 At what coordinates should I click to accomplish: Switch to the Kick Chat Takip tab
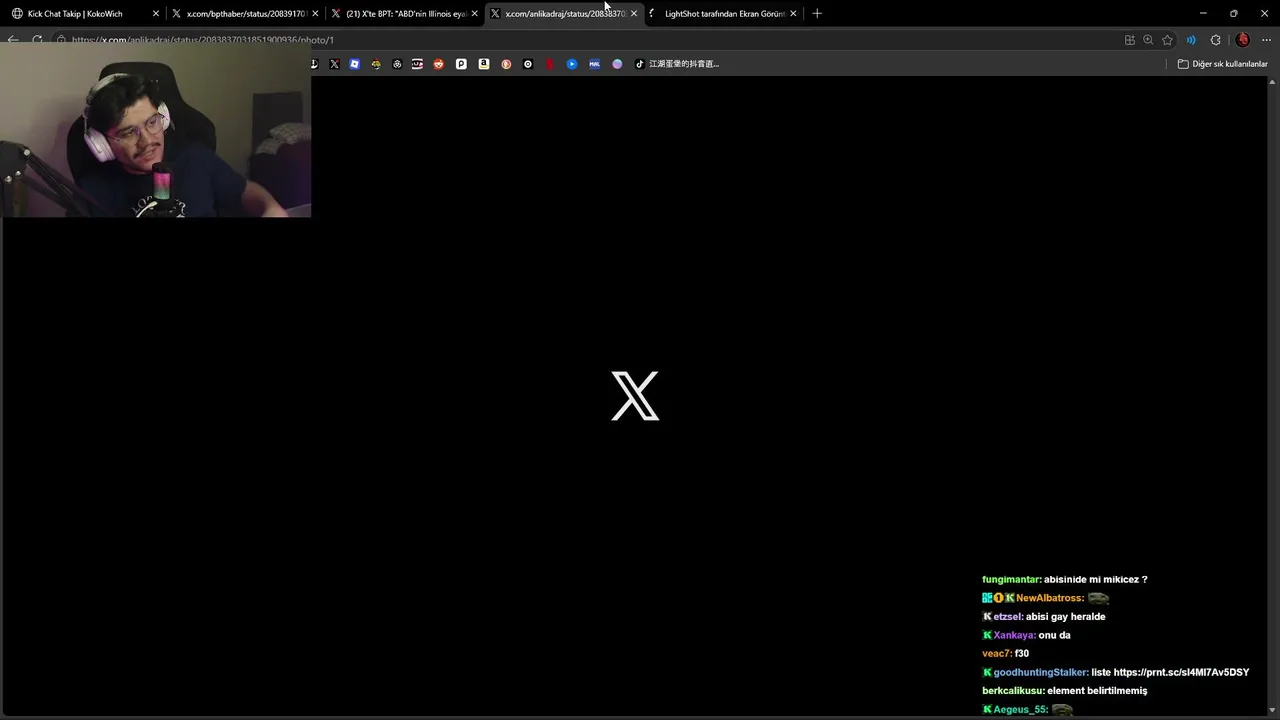85,14
